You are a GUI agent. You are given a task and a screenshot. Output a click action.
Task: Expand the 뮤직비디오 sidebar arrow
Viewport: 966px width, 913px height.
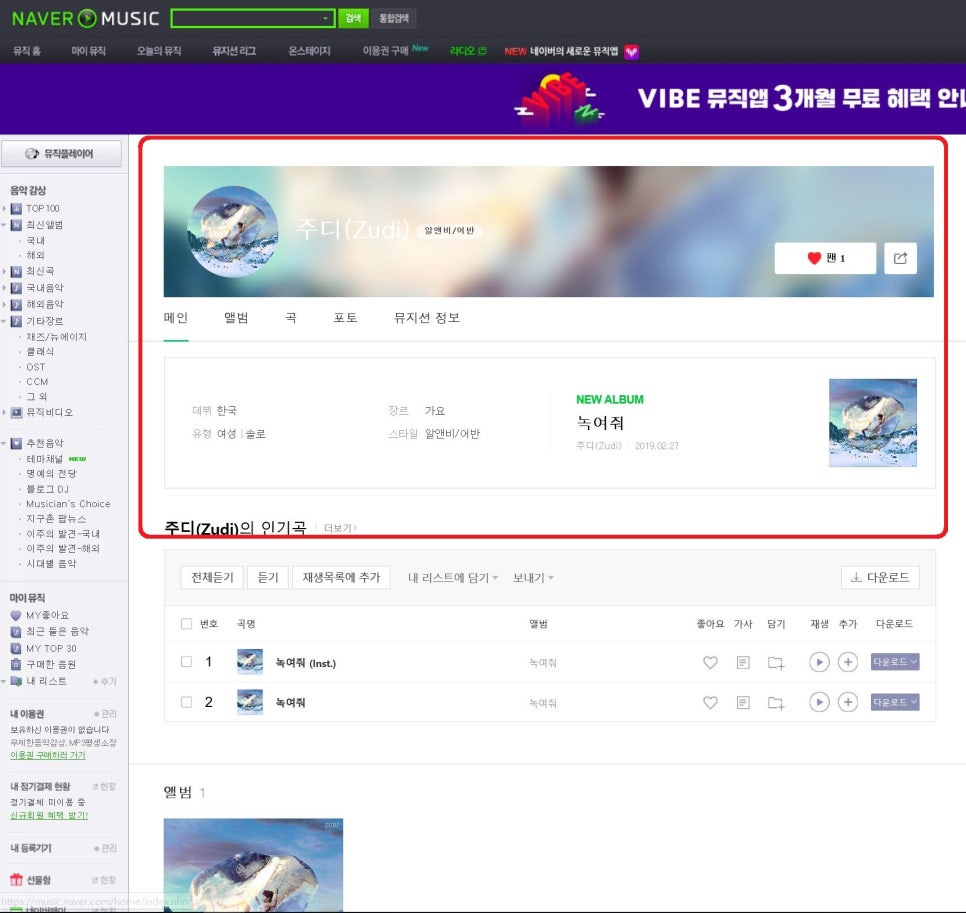click(x=4, y=412)
